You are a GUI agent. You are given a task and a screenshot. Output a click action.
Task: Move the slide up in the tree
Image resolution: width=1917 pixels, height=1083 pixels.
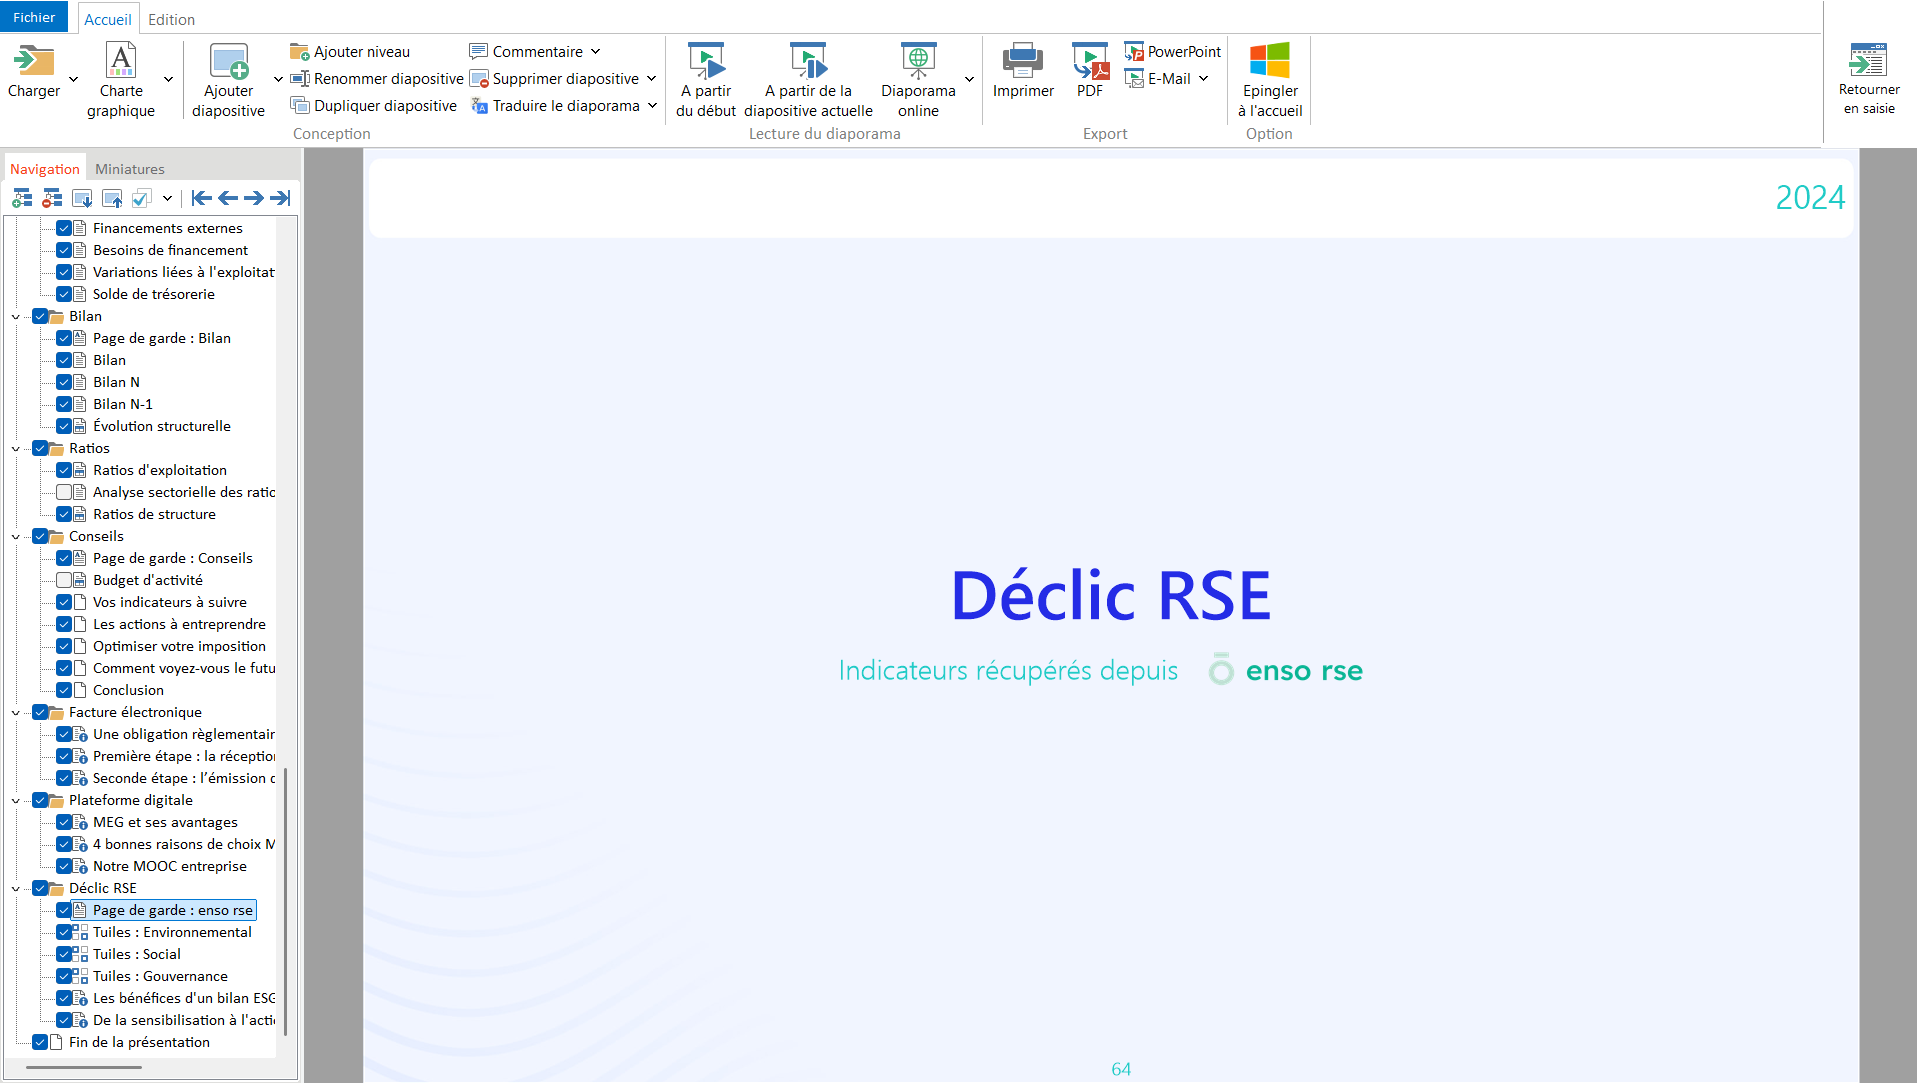coord(112,198)
